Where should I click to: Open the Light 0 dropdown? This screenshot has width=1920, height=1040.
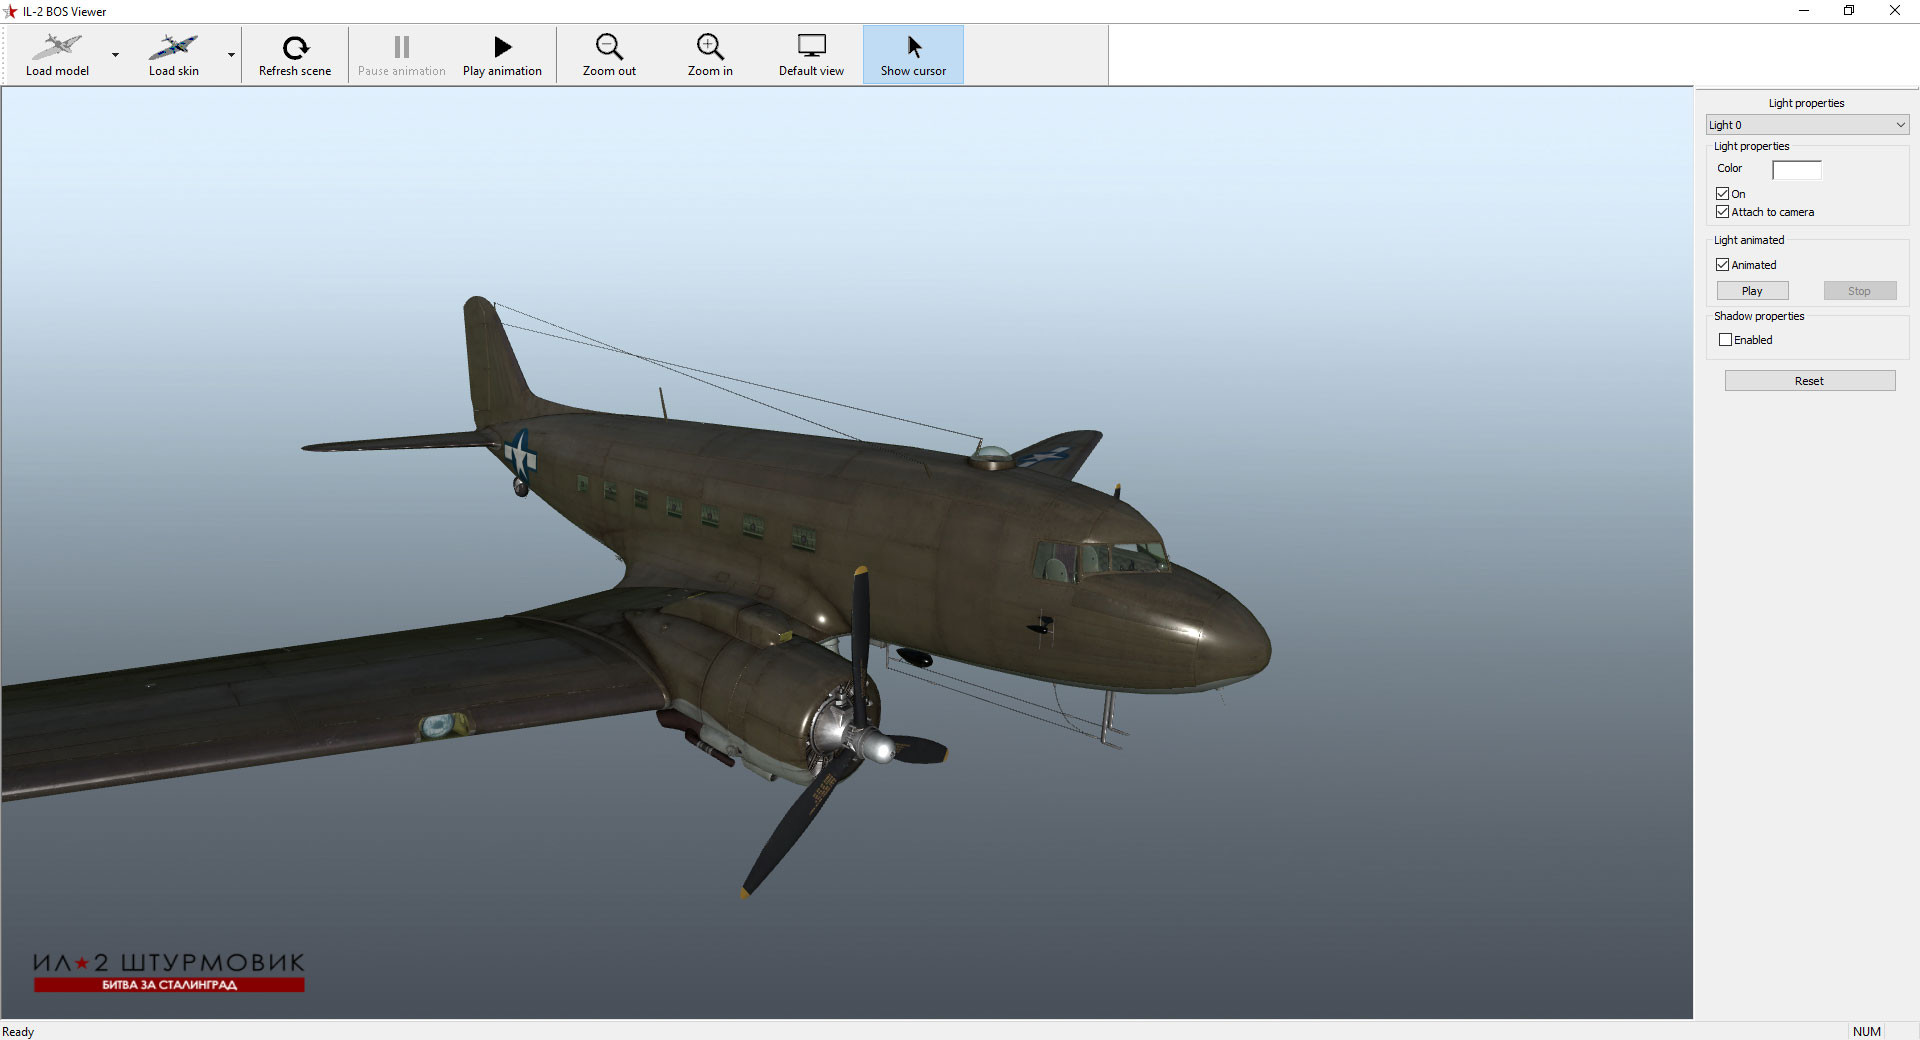tap(1807, 125)
